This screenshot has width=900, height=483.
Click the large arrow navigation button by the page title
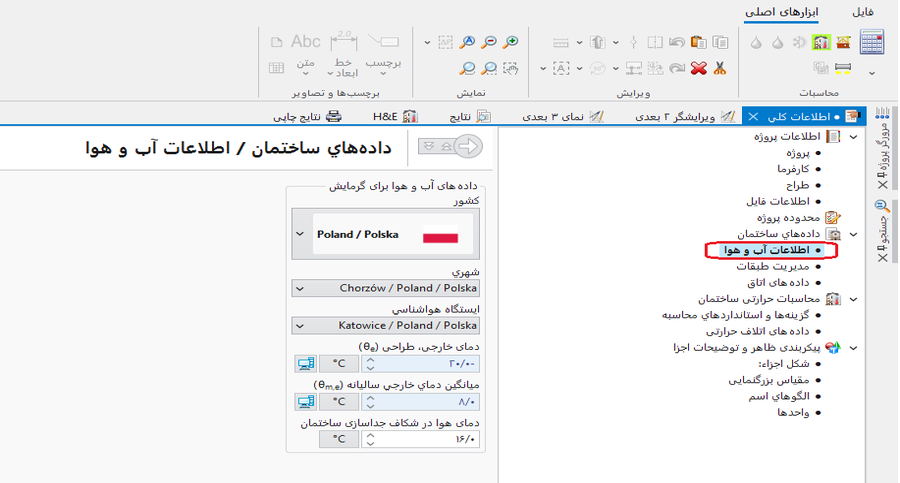[x=450, y=147]
